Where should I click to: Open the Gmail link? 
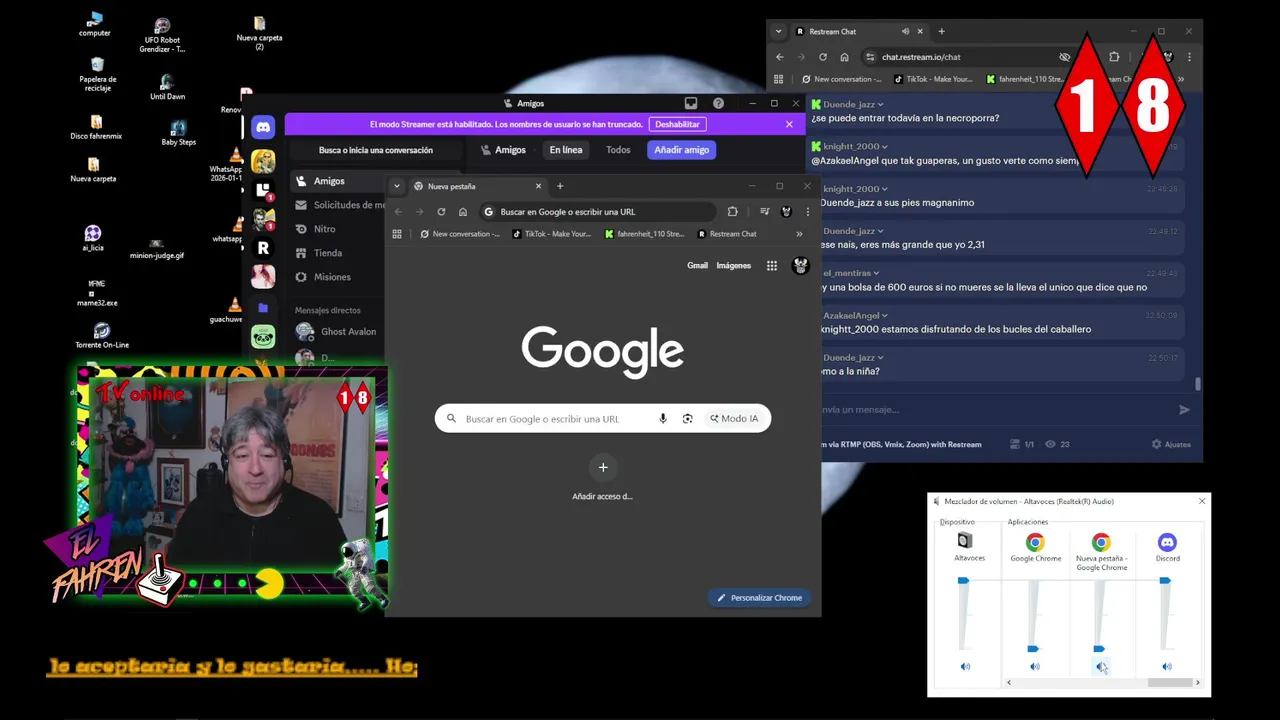697,265
